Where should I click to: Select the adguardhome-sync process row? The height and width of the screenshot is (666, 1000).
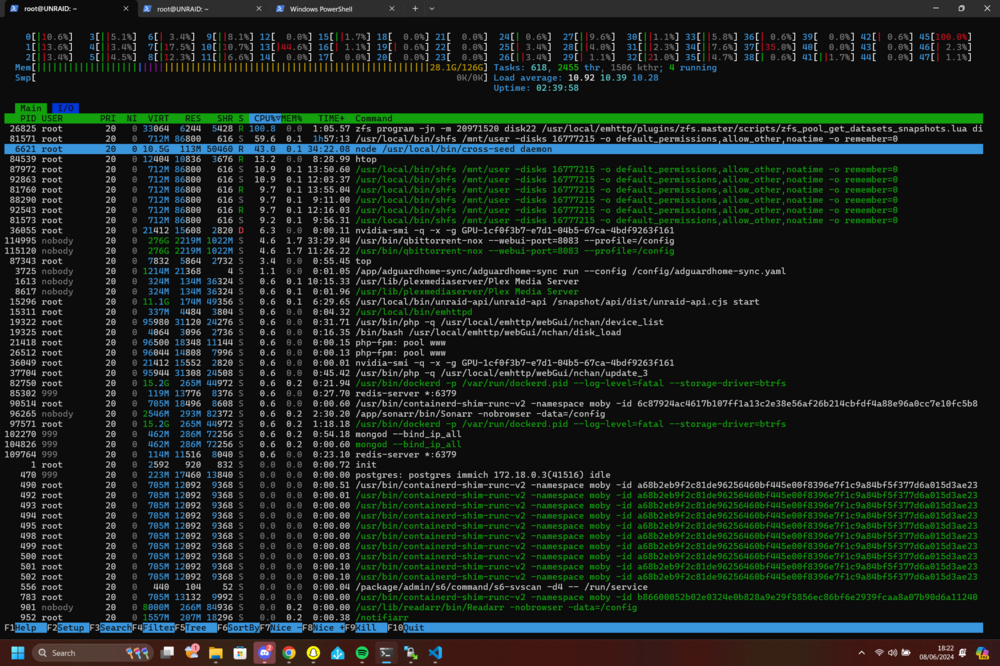(x=494, y=271)
